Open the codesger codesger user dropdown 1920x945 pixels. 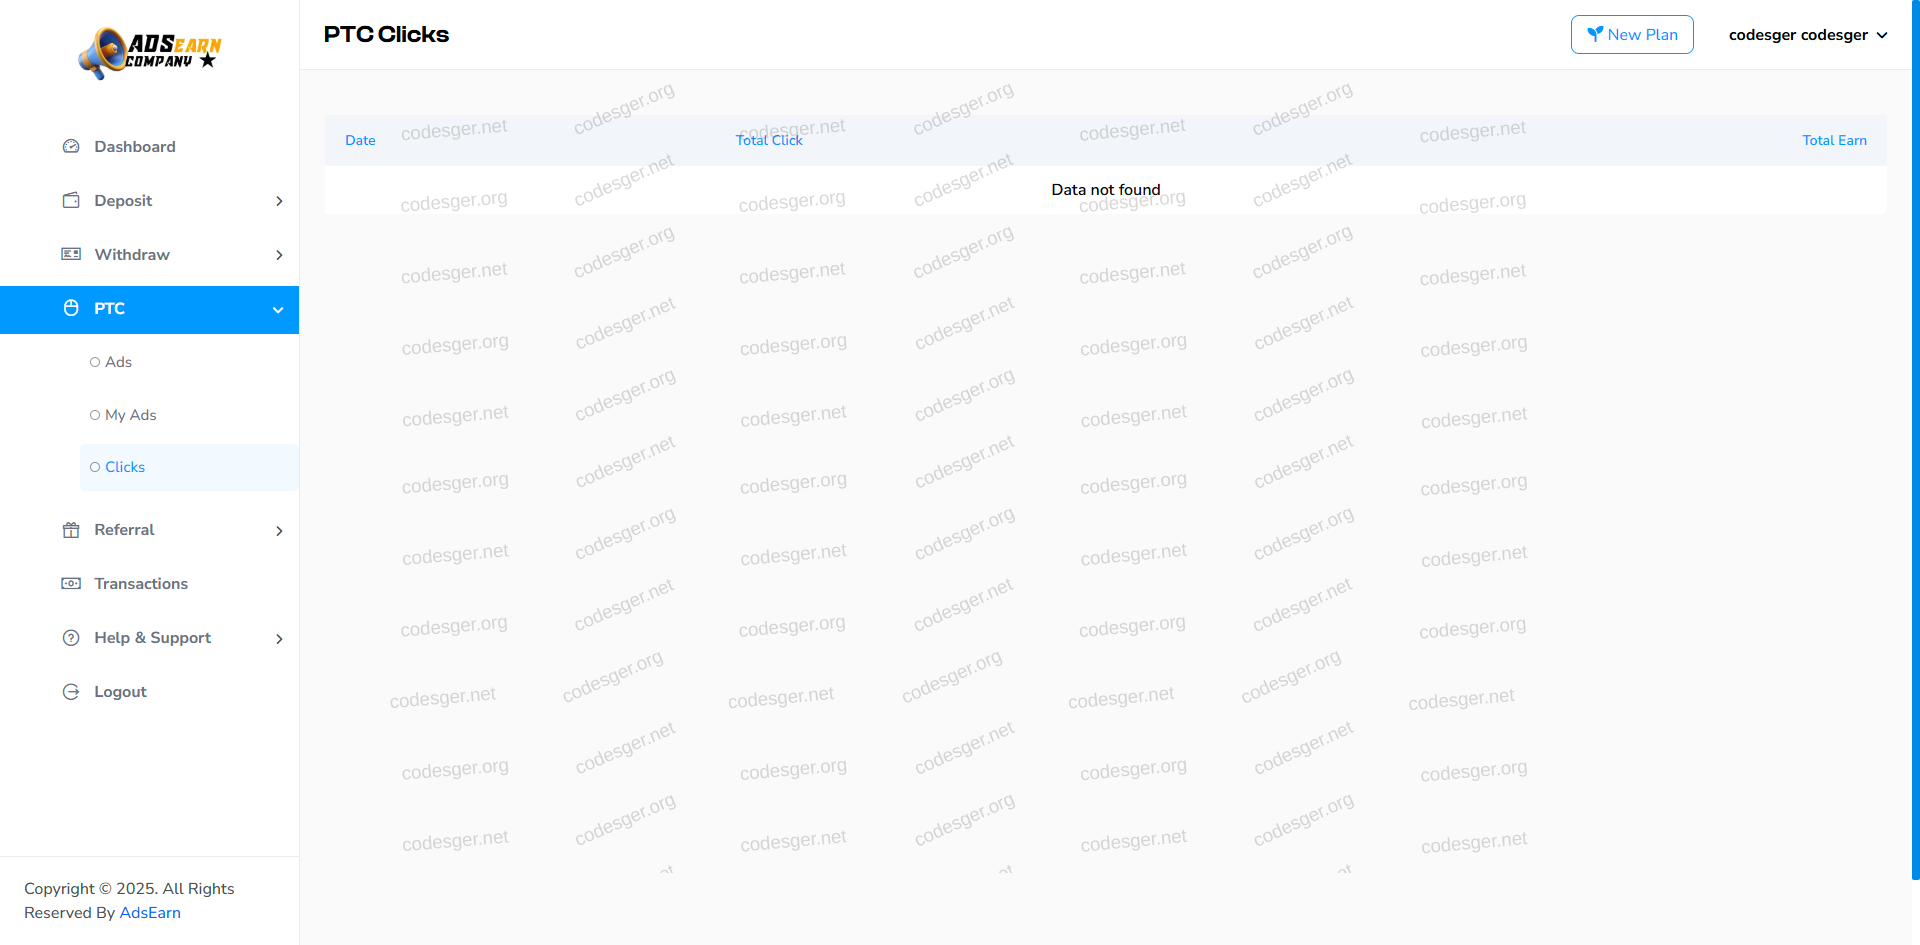[1807, 35]
